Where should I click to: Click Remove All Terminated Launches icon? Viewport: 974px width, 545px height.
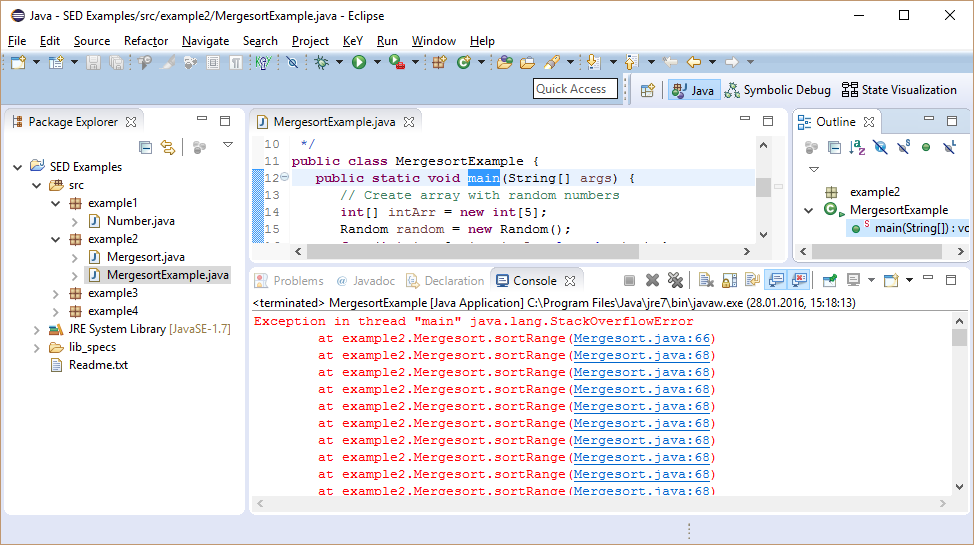pos(675,281)
